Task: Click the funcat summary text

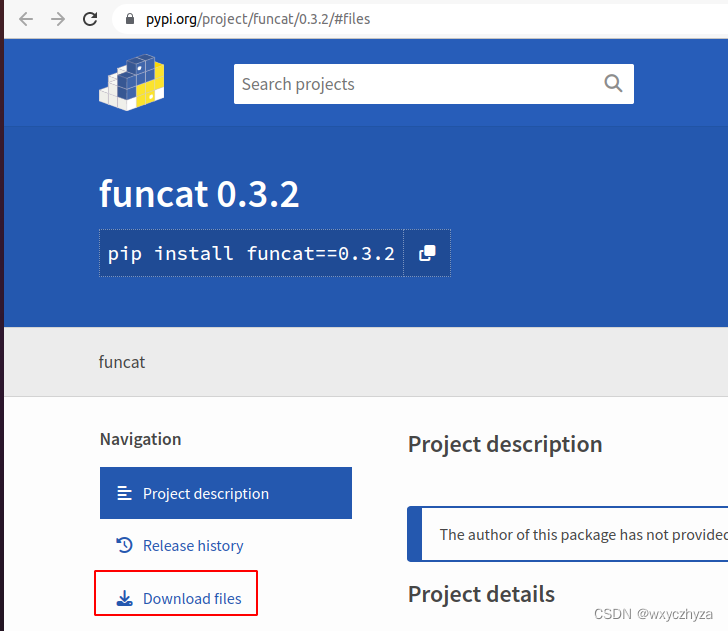Action: 122,362
